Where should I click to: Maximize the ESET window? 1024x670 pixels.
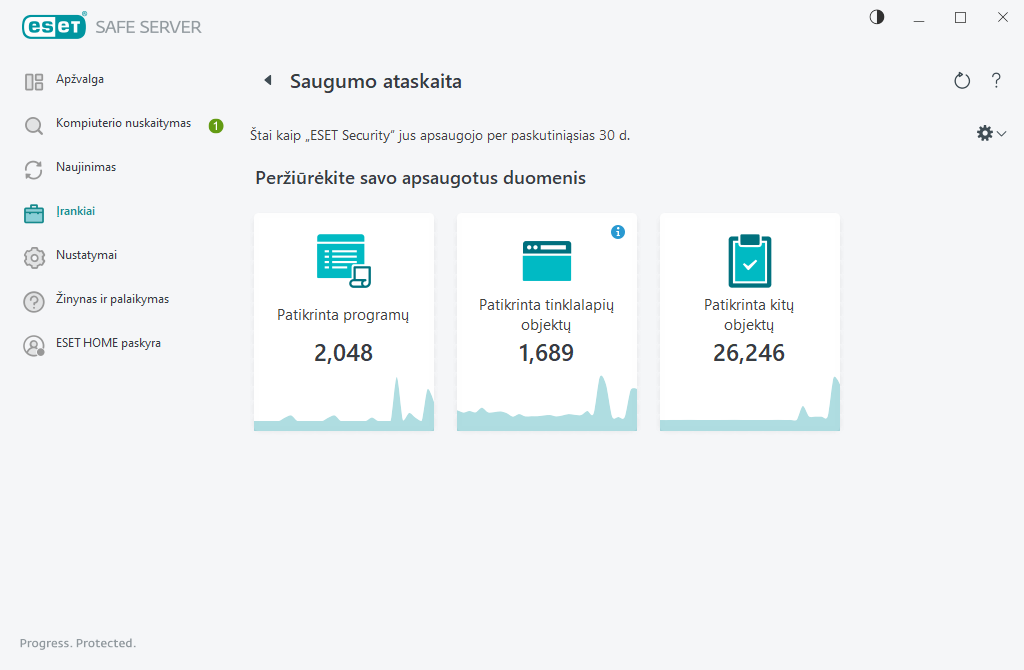pos(961,18)
